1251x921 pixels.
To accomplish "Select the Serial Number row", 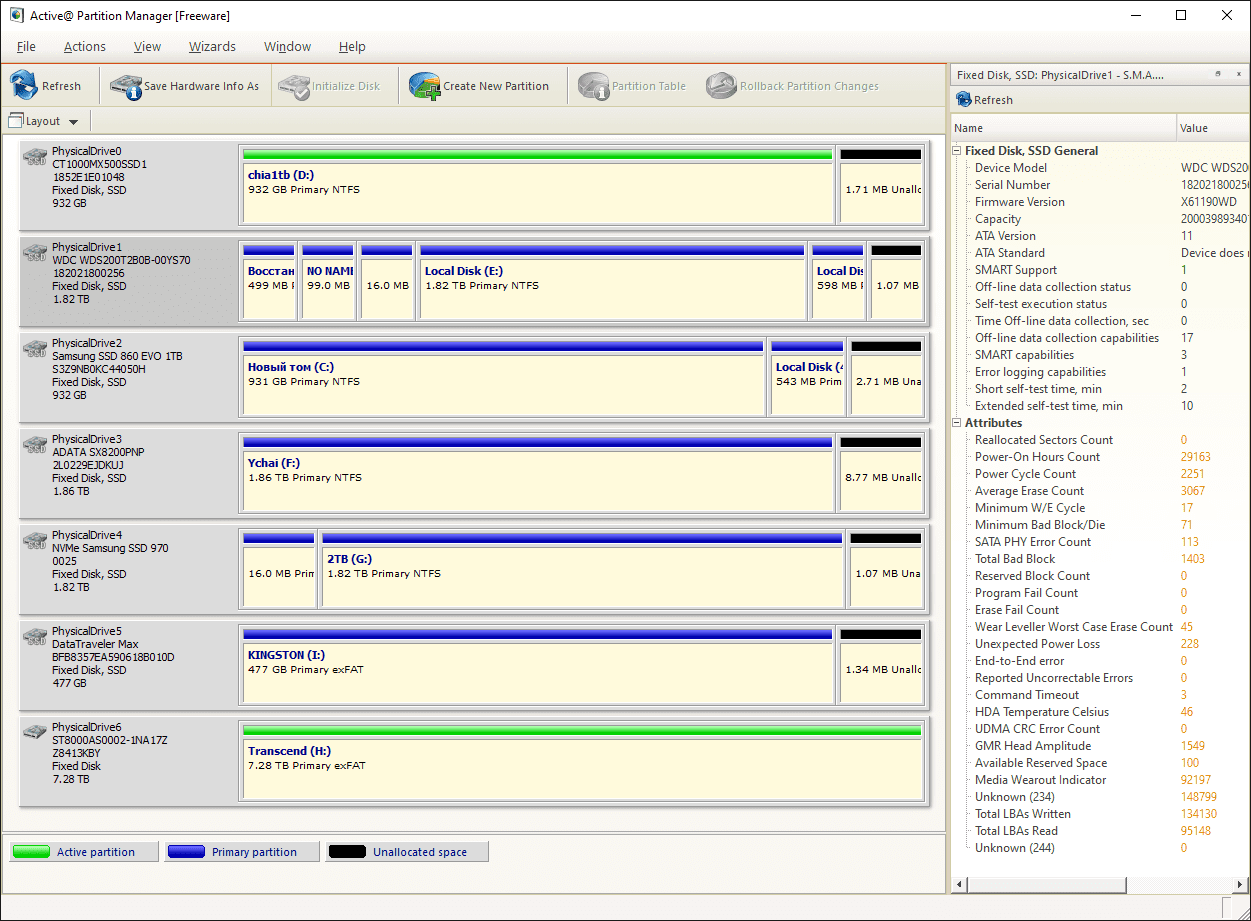I will click(1100, 185).
